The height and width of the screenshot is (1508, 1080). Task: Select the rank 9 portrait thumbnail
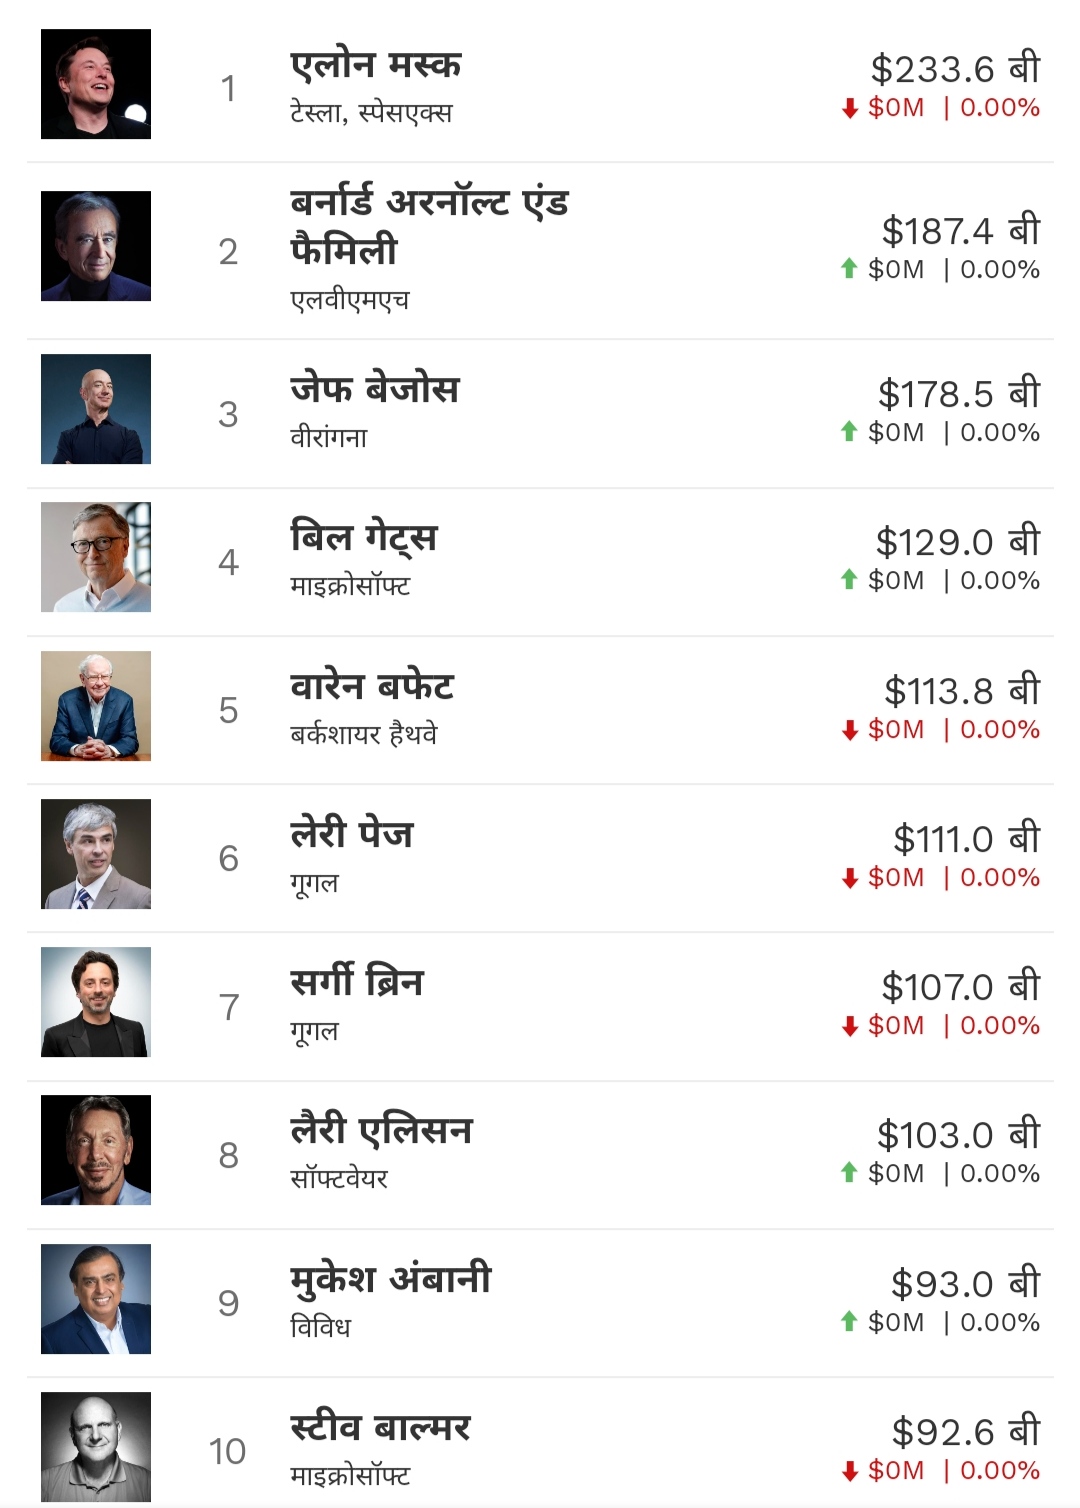(96, 1299)
